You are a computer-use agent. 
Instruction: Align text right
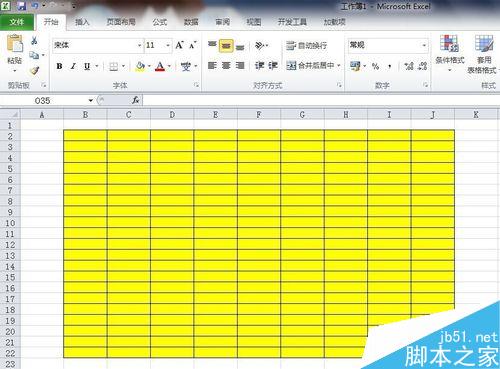point(240,66)
